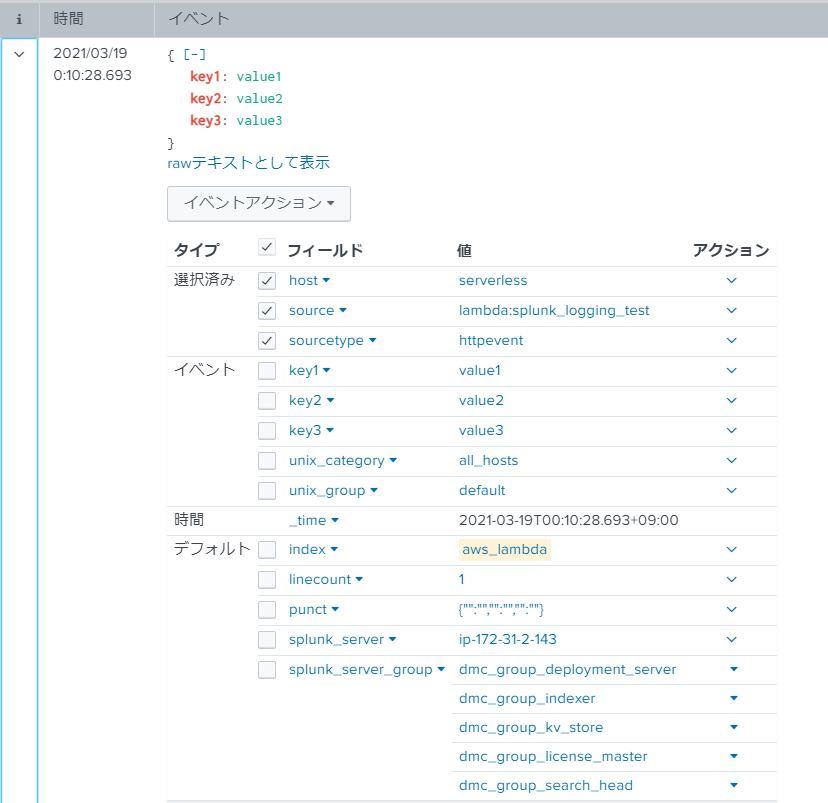Open the linecount field dropdown
828x803 pixels.
tap(326, 580)
